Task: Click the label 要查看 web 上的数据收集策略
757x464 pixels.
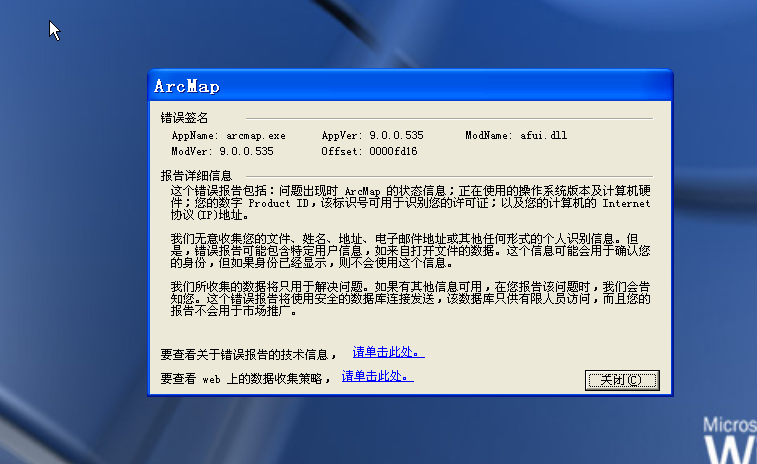Action: [x=246, y=379]
